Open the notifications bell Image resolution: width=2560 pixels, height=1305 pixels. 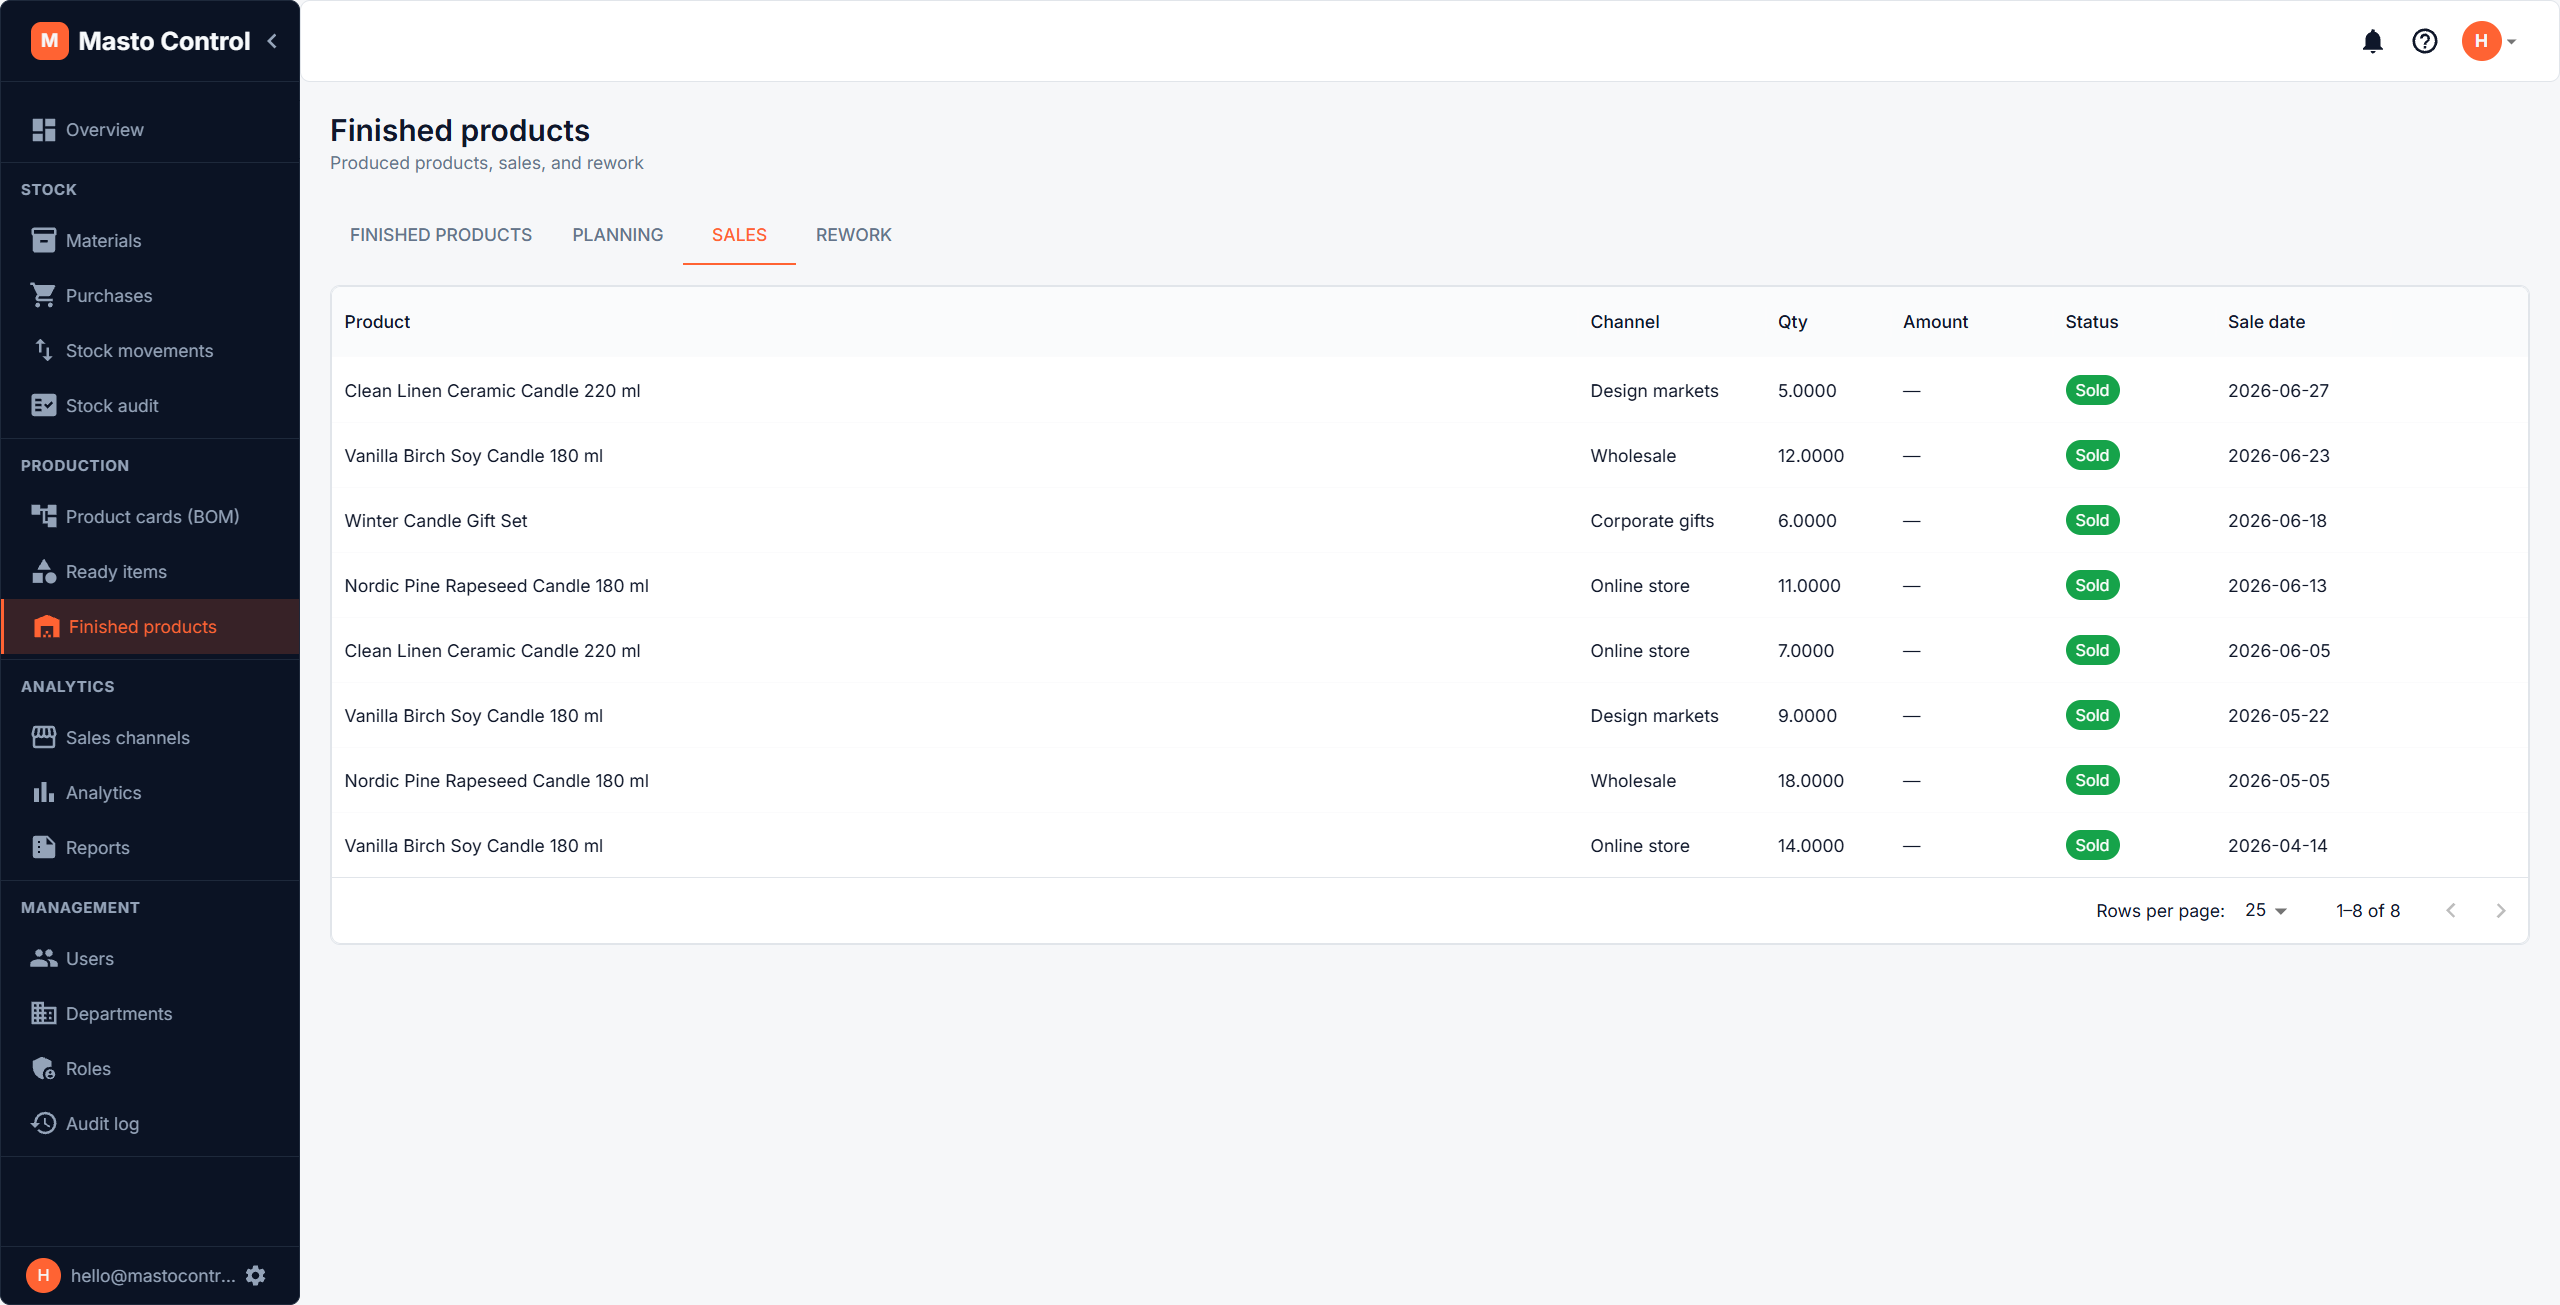pos(2372,41)
